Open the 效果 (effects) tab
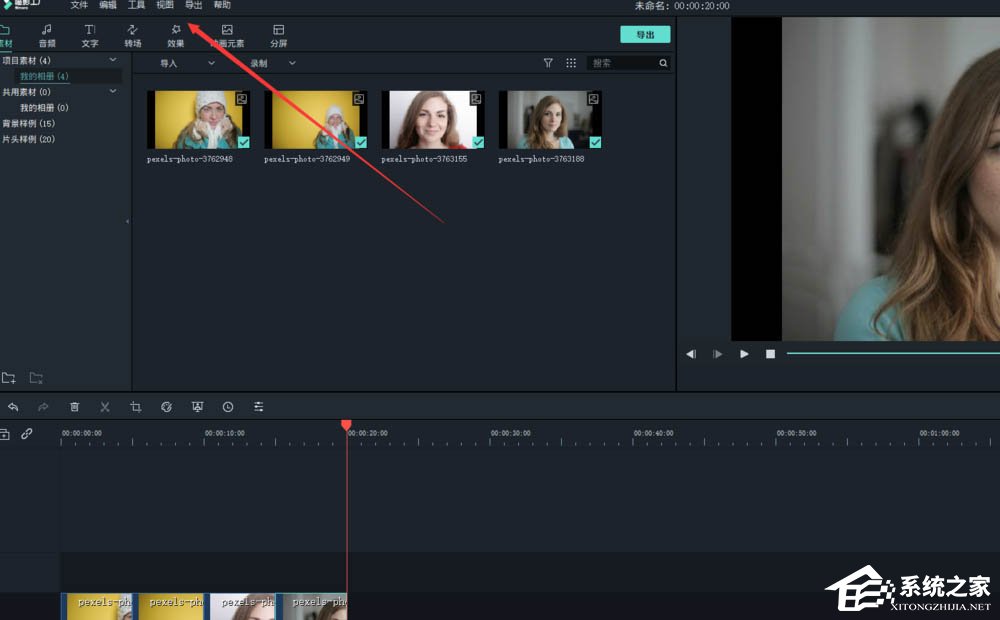Viewport: 1000px width, 620px height. (175, 36)
